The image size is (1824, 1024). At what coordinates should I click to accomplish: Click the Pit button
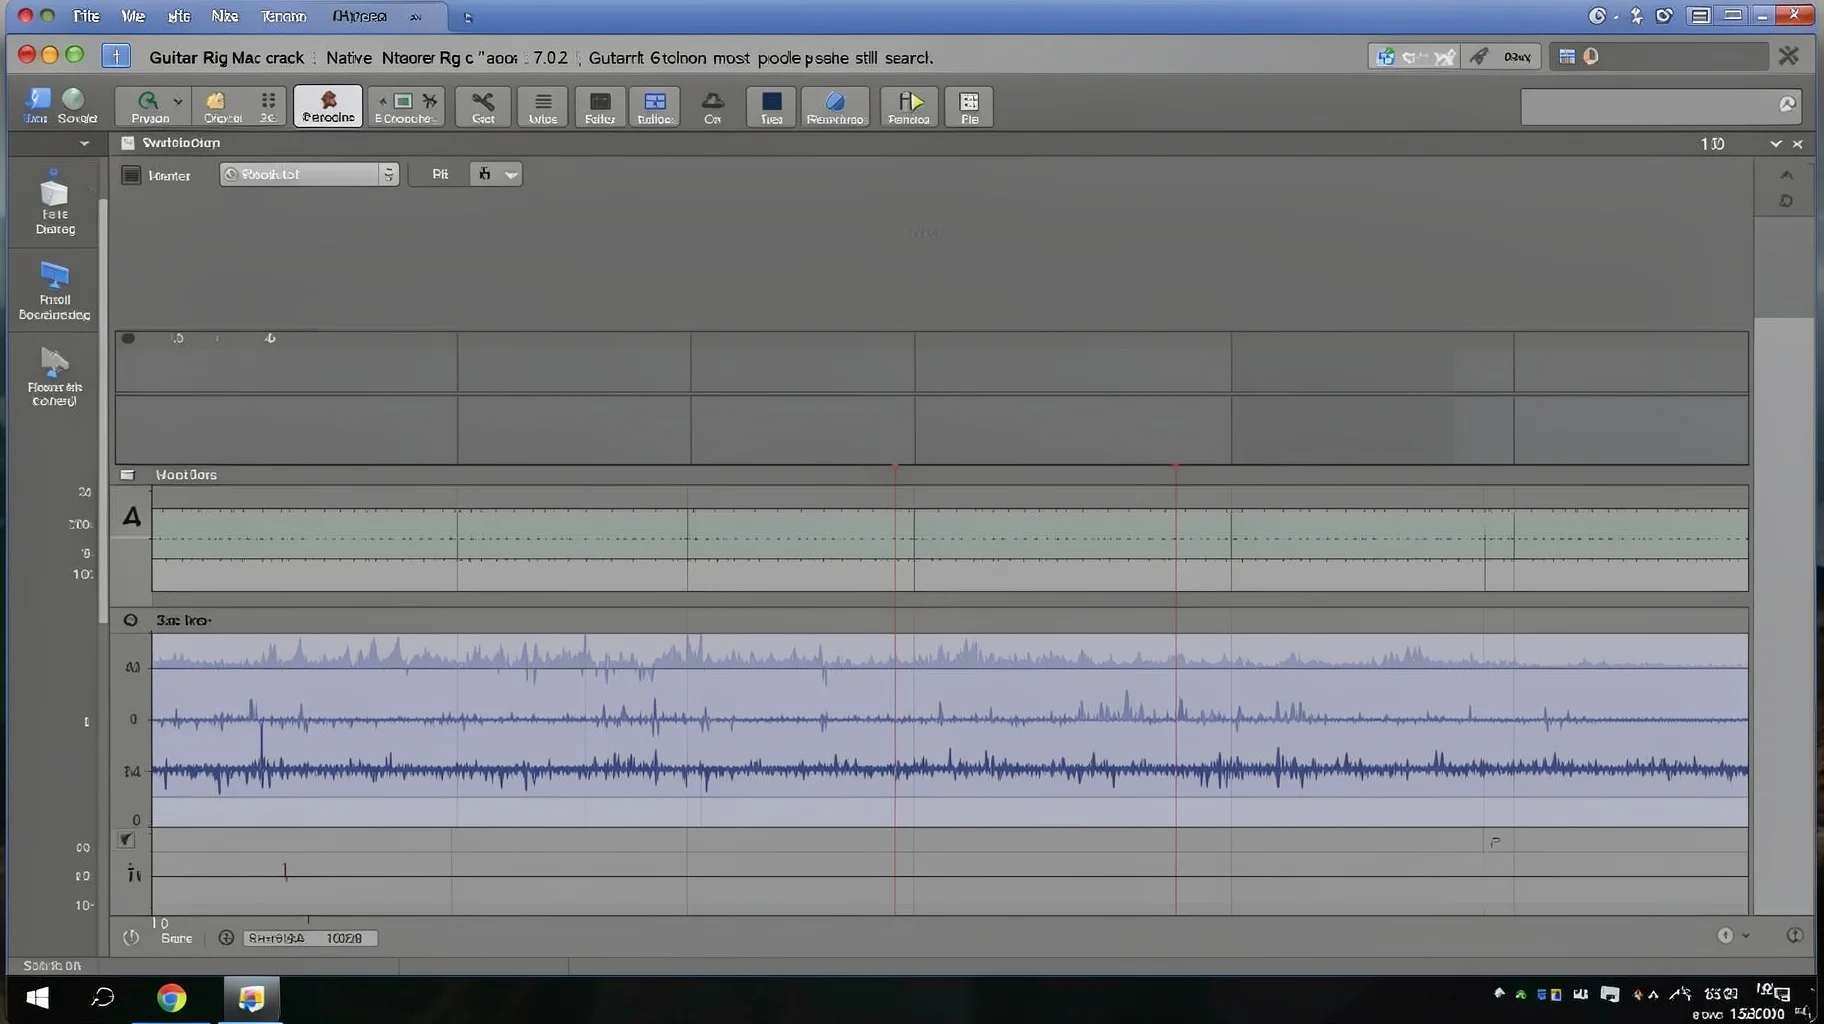(440, 174)
